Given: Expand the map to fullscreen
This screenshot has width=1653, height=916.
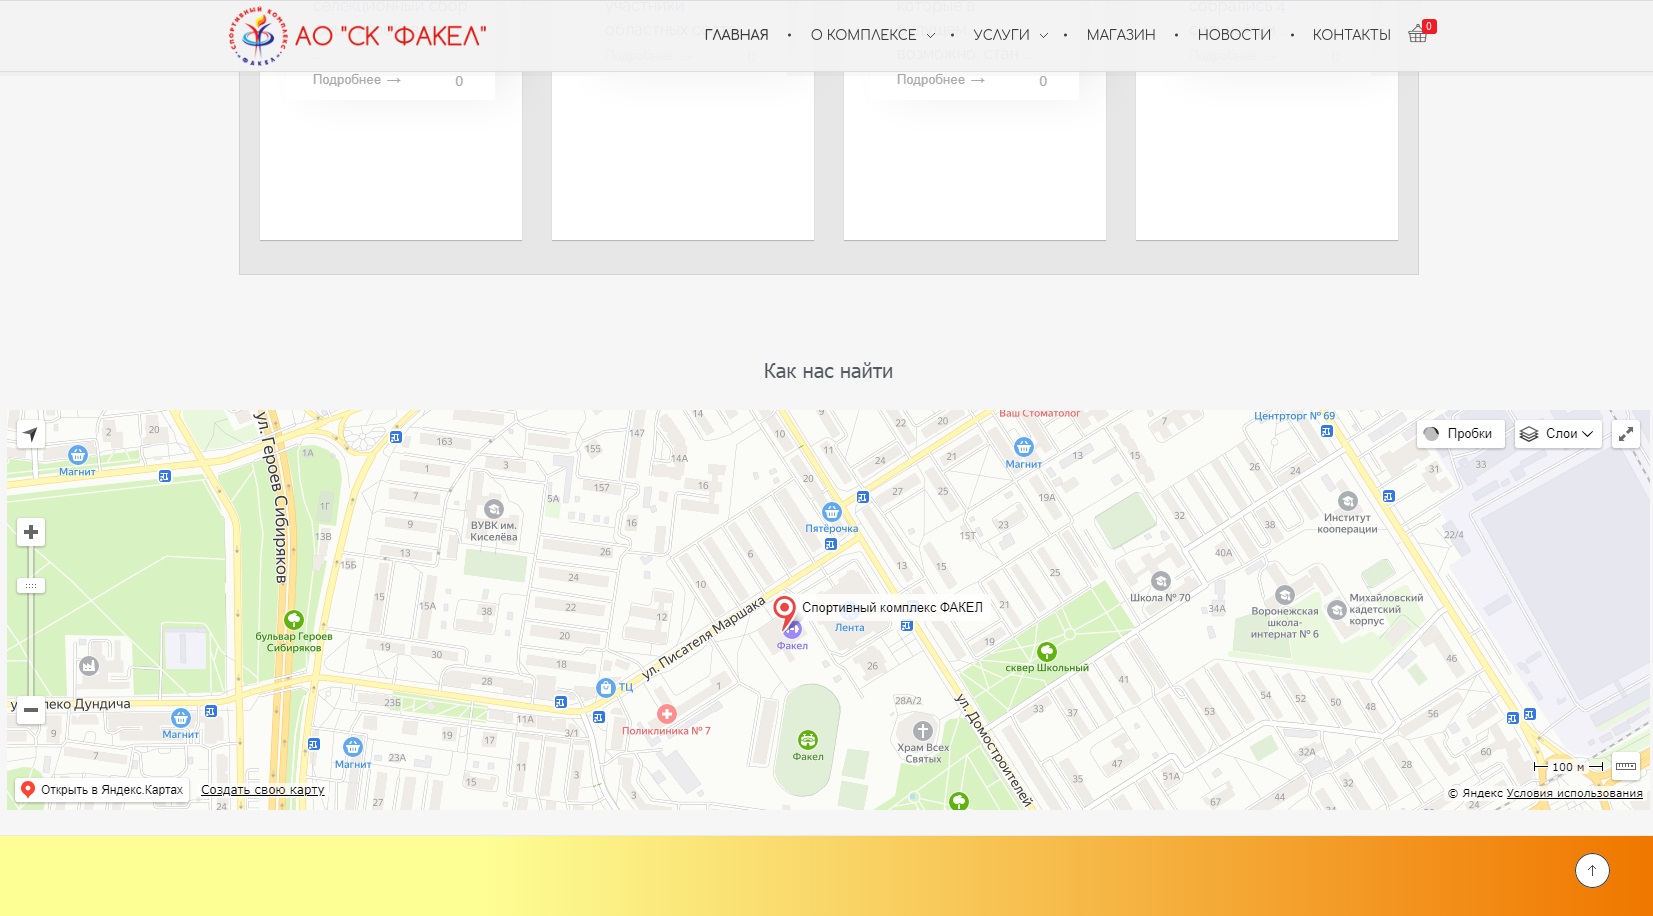Looking at the screenshot, I should tap(1626, 434).
